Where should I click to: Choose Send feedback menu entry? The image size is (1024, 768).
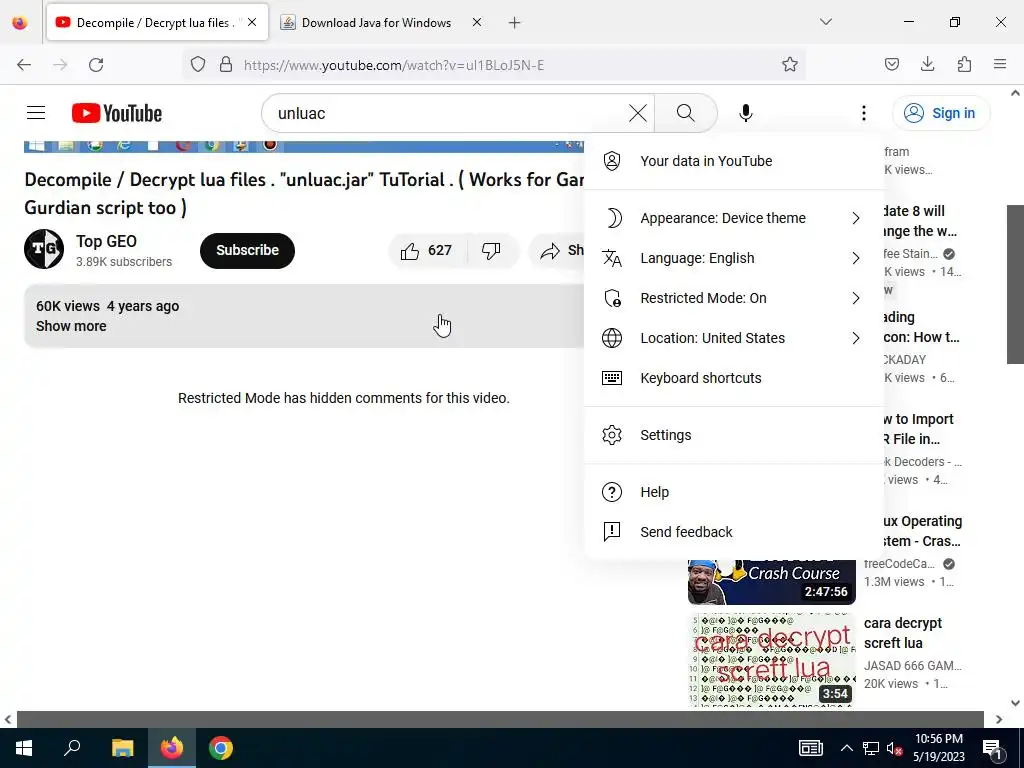click(733, 532)
